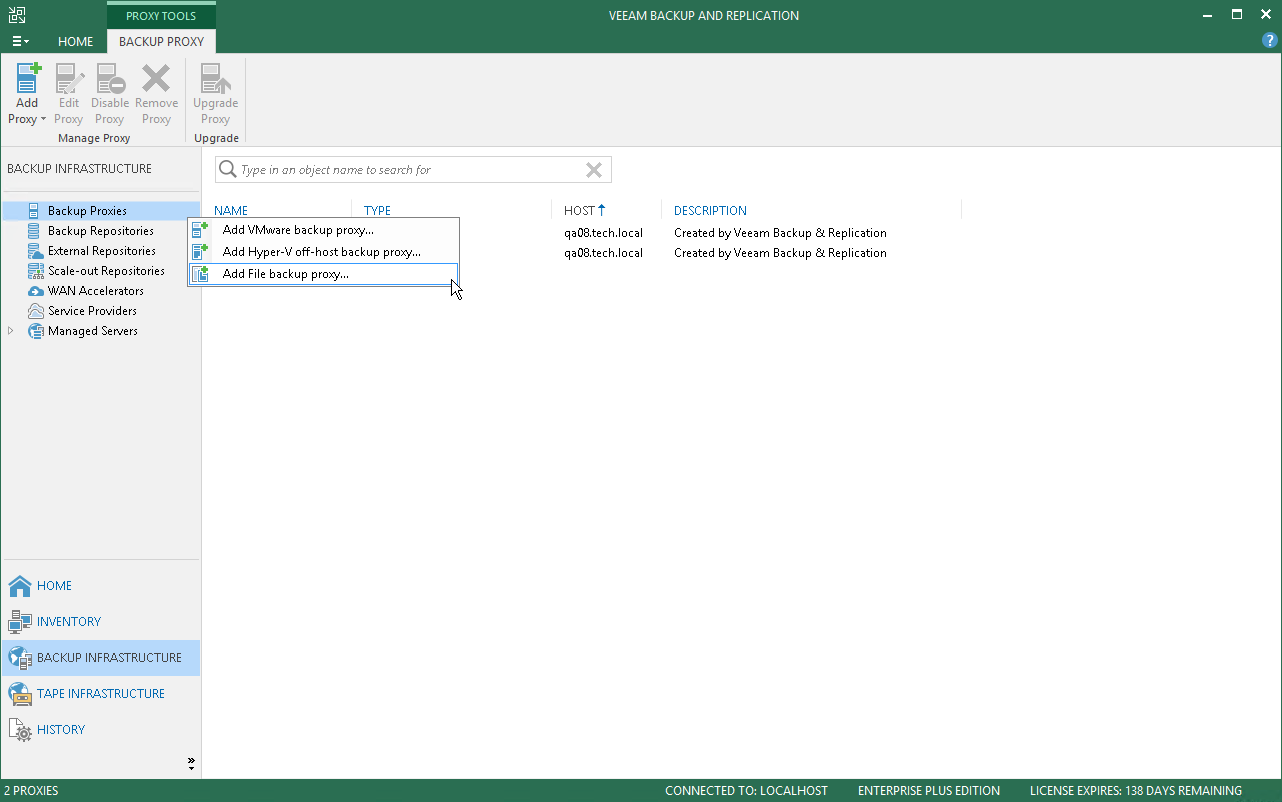
Task: Click the WAN Accelerators cloud icon
Action: coord(35,291)
